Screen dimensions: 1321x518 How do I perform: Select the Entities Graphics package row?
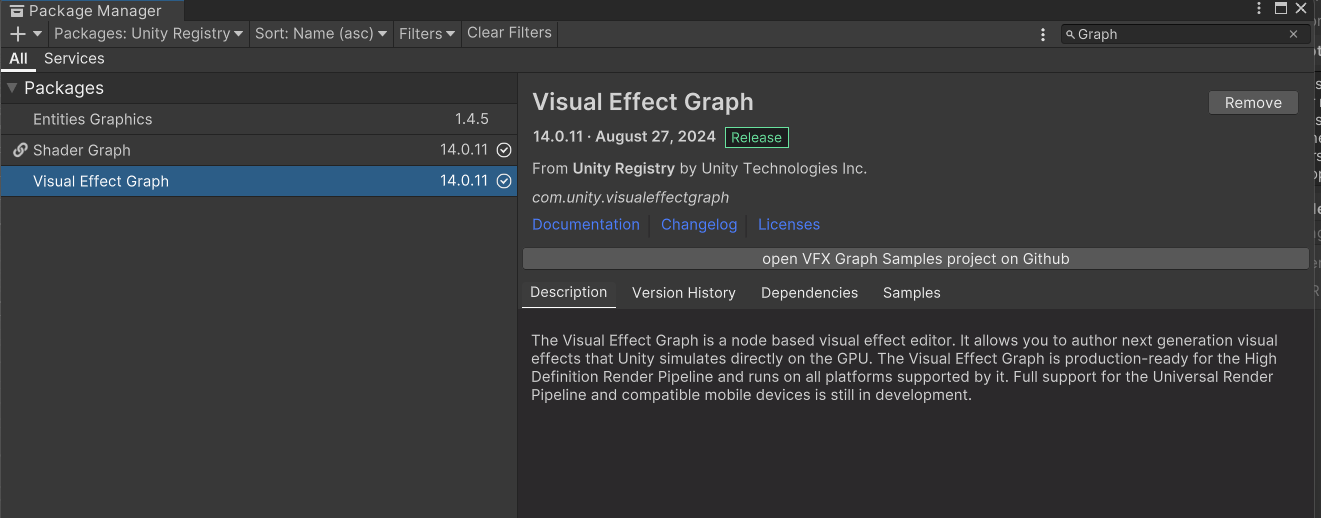coord(259,119)
